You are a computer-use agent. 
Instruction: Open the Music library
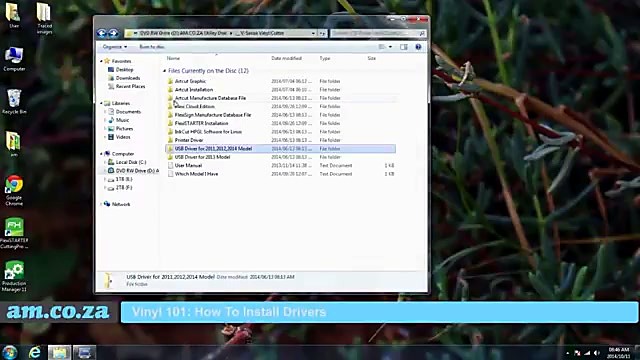(x=122, y=120)
